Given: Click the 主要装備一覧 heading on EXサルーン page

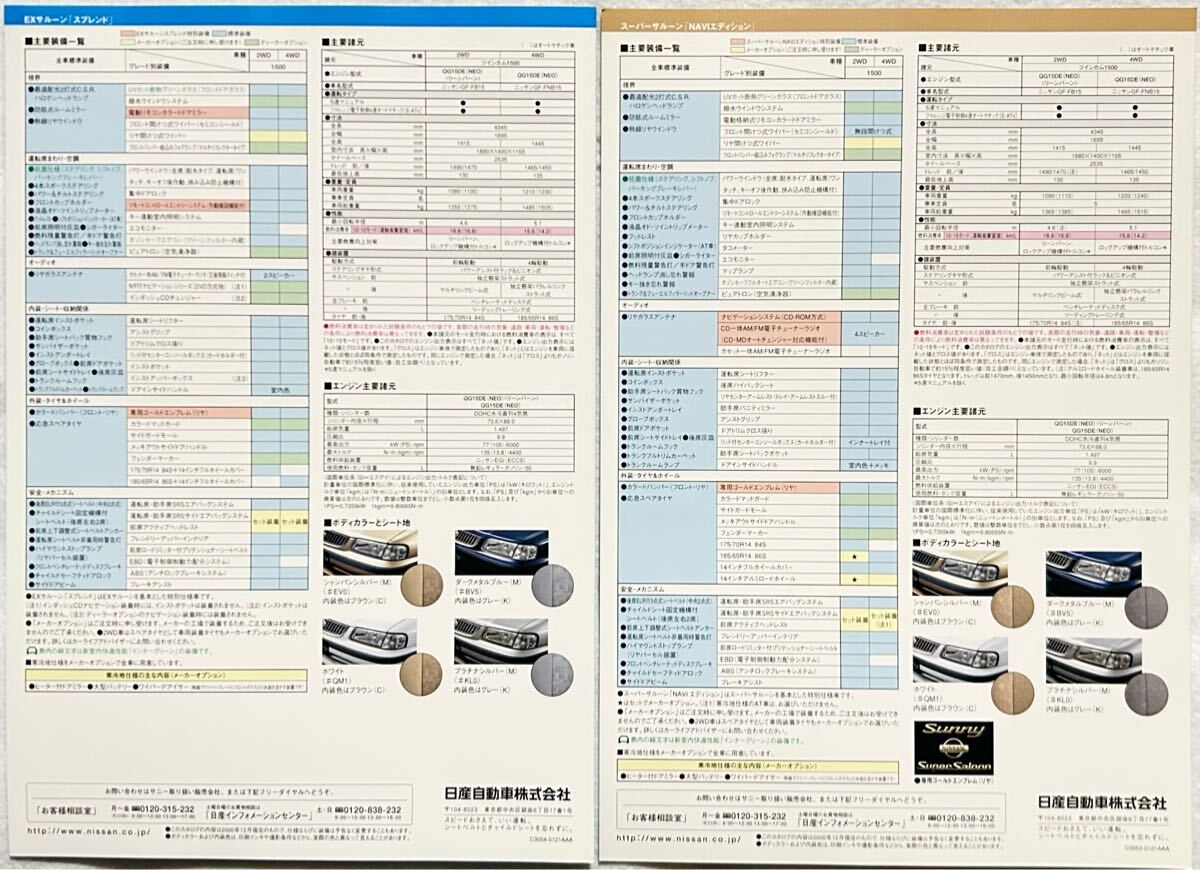Looking at the screenshot, I should coord(57,41).
